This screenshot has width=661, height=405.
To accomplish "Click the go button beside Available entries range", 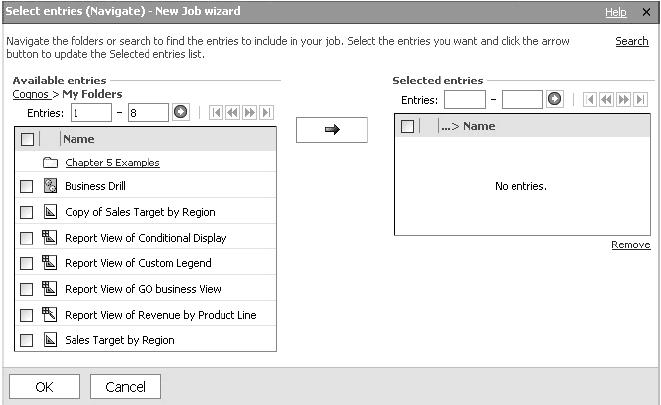I will [x=181, y=112].
